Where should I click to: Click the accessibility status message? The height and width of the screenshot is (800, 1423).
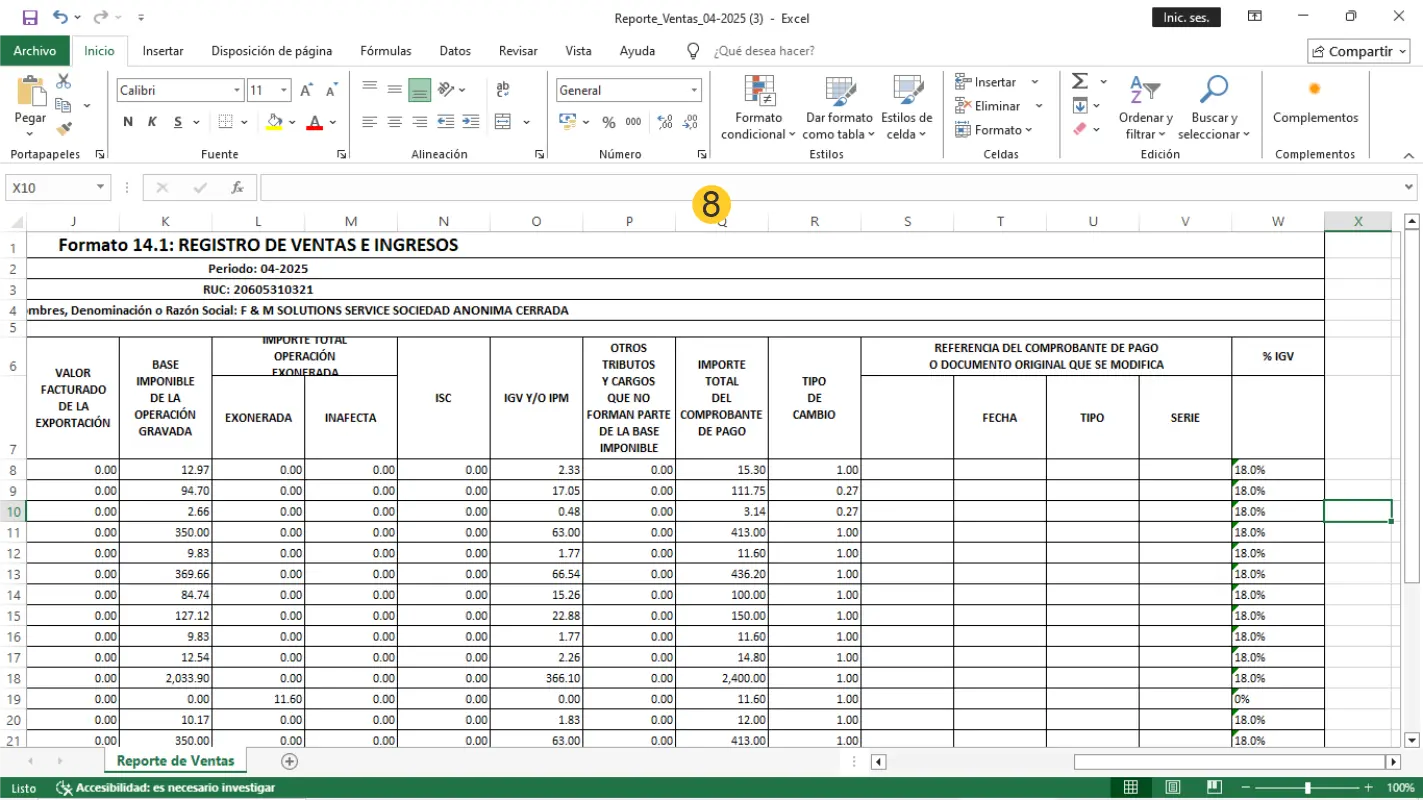(x=166, y=788)
